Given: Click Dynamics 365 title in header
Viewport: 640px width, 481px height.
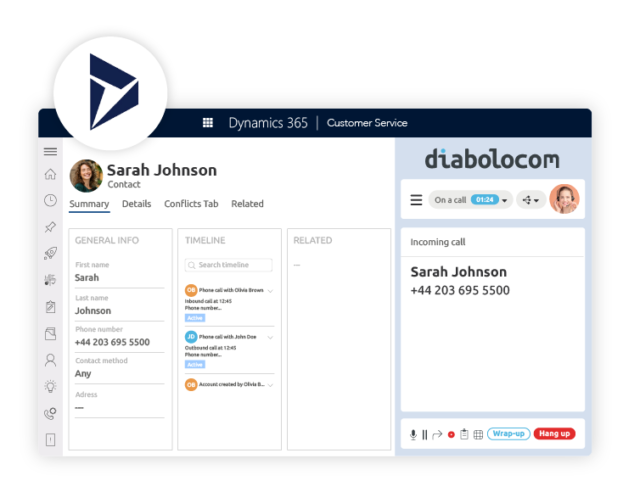Looking at the screenshot, I should (x=268, y=123).
